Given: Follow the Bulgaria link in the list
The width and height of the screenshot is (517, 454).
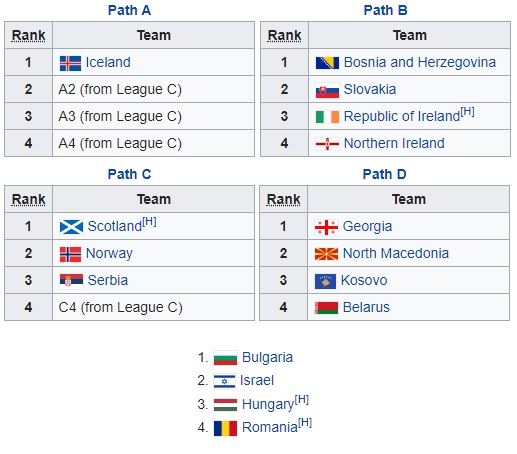Looking at the screenshot, I should (x=267, y=357).
